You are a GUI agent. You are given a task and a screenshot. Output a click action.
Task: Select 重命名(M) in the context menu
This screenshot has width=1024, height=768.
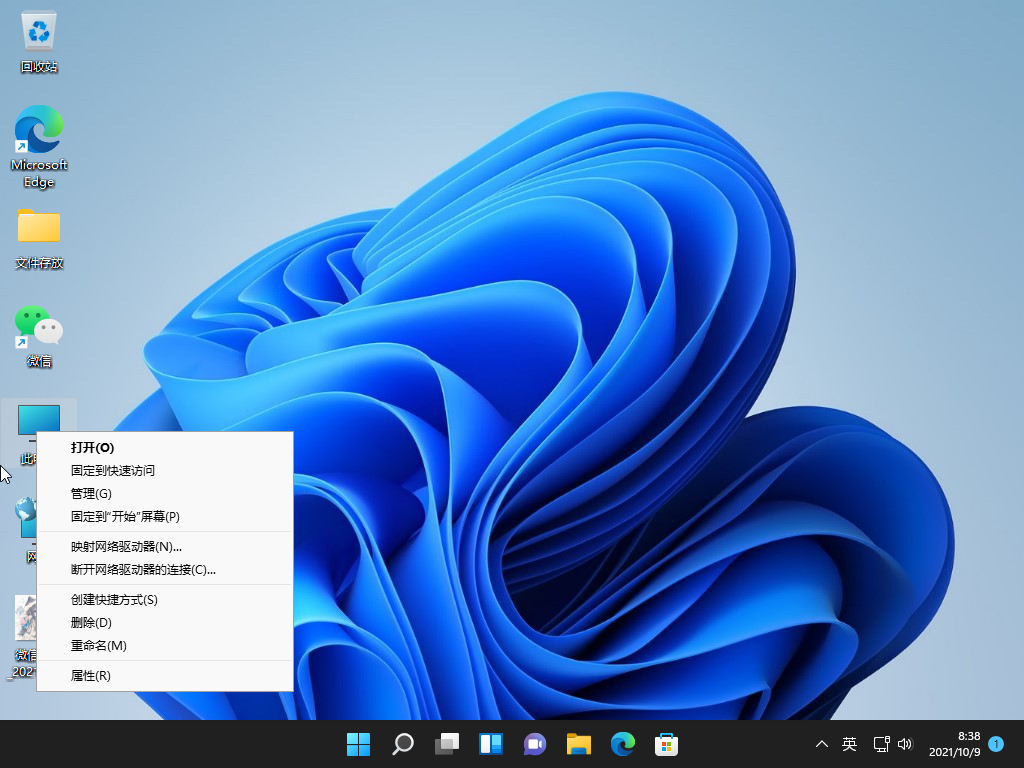[x=97, y=645]
